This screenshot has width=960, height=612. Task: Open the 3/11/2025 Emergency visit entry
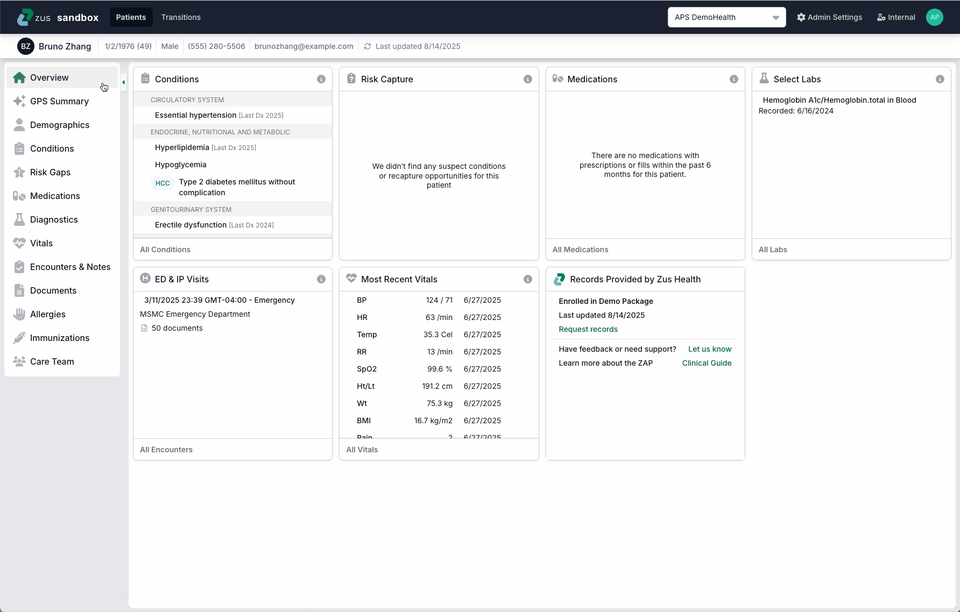coord(219,300)
